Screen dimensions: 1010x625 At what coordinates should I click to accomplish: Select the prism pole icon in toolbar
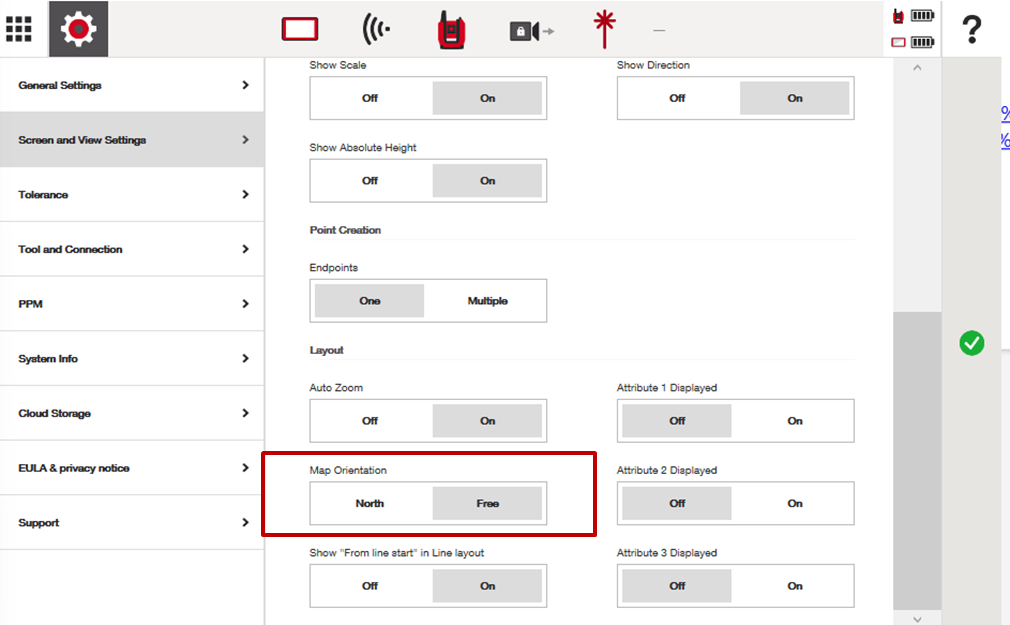603,28
